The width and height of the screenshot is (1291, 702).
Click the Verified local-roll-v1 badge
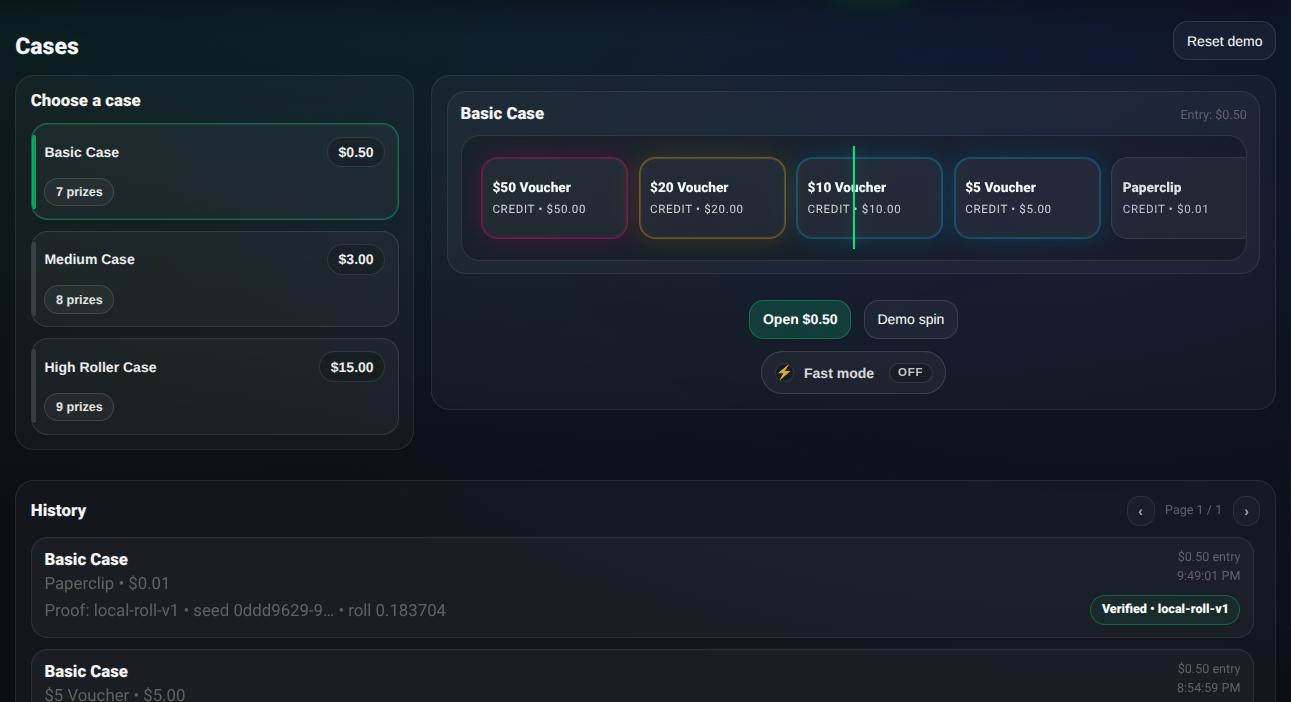pos(1164,609)
